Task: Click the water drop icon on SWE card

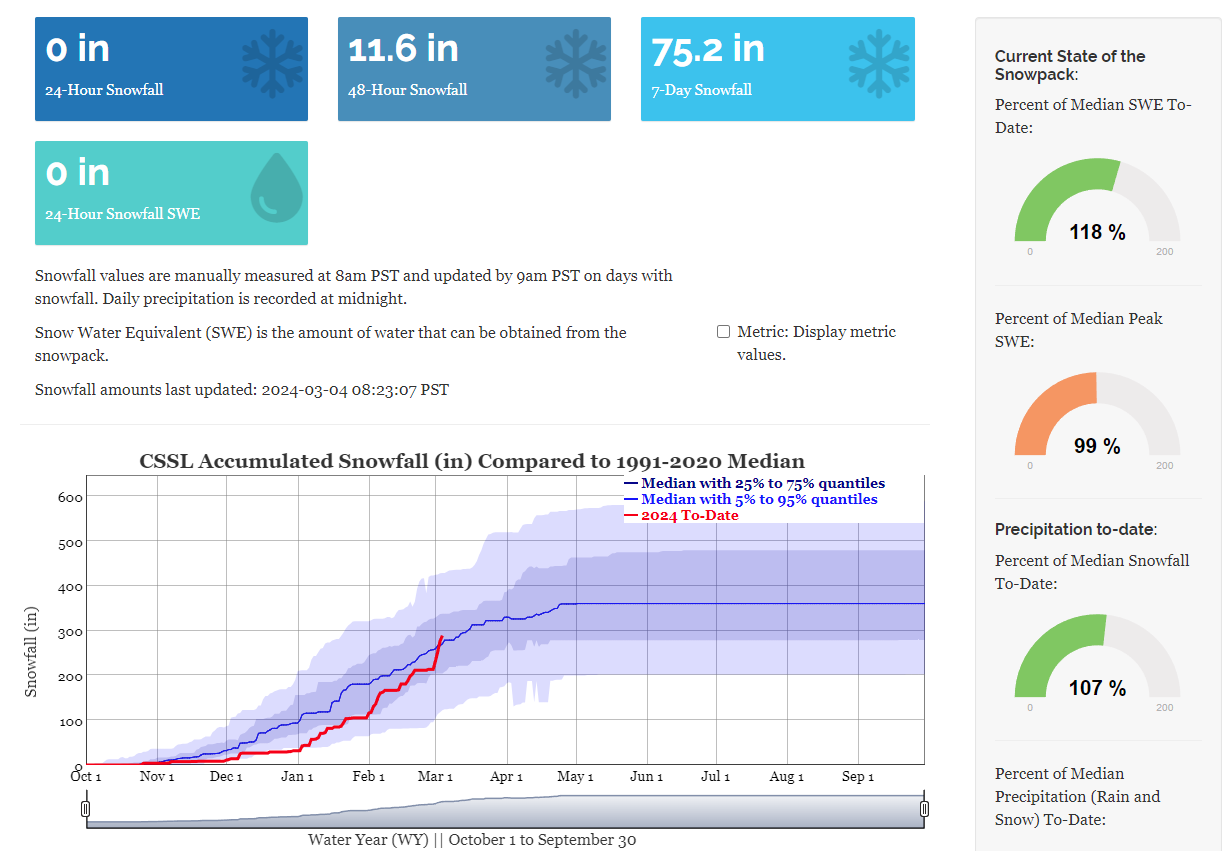Action: [277, 188]
